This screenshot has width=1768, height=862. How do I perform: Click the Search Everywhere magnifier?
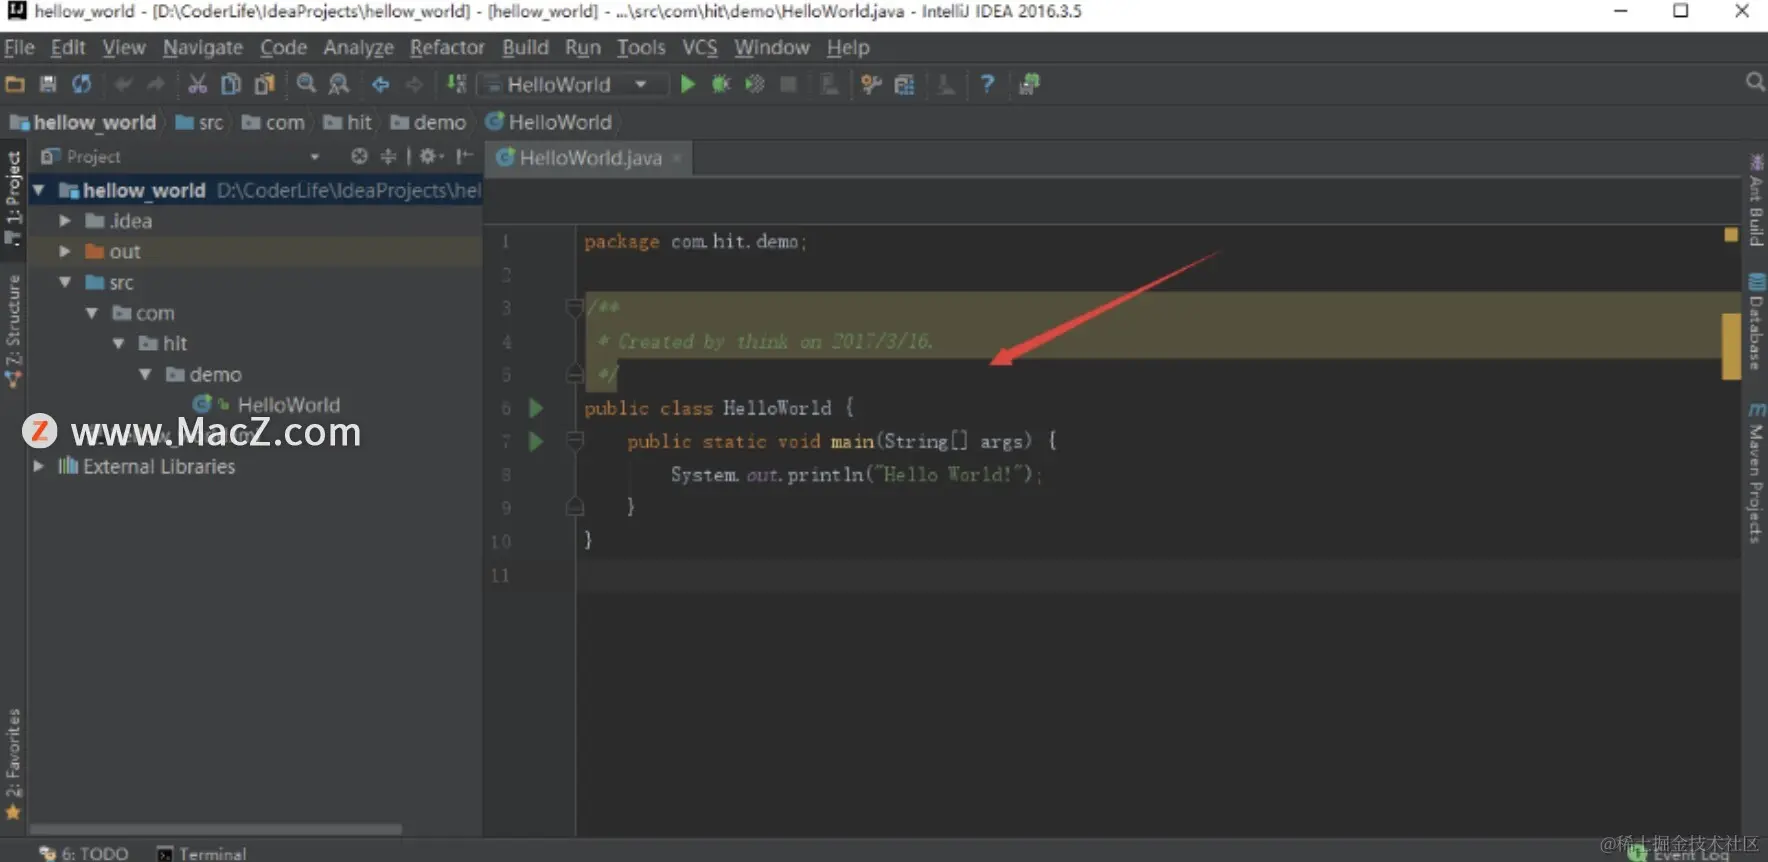pyautogui.click(x=1755, y=83)
